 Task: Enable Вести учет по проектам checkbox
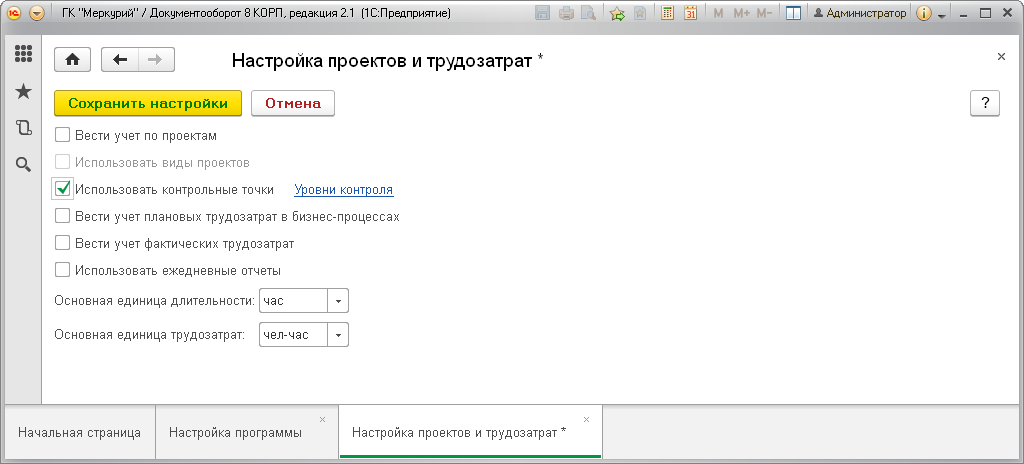62,135
